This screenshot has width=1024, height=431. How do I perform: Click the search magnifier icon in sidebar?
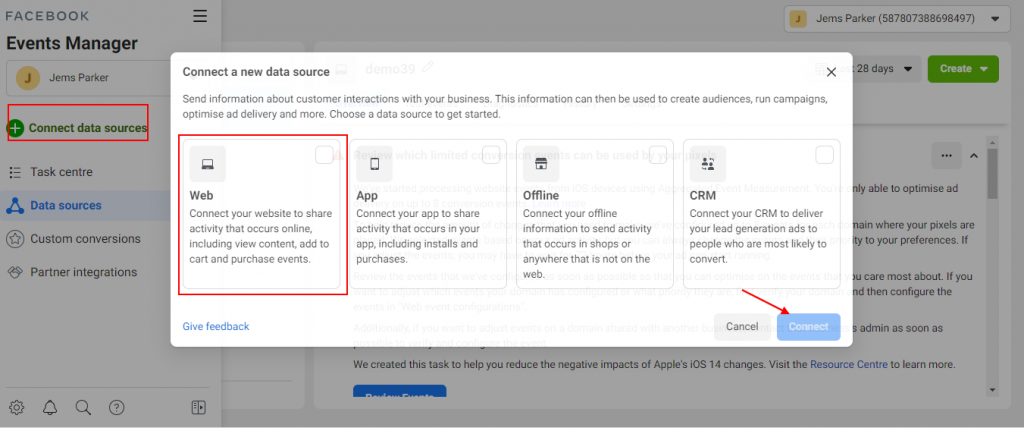pos(83,407)
